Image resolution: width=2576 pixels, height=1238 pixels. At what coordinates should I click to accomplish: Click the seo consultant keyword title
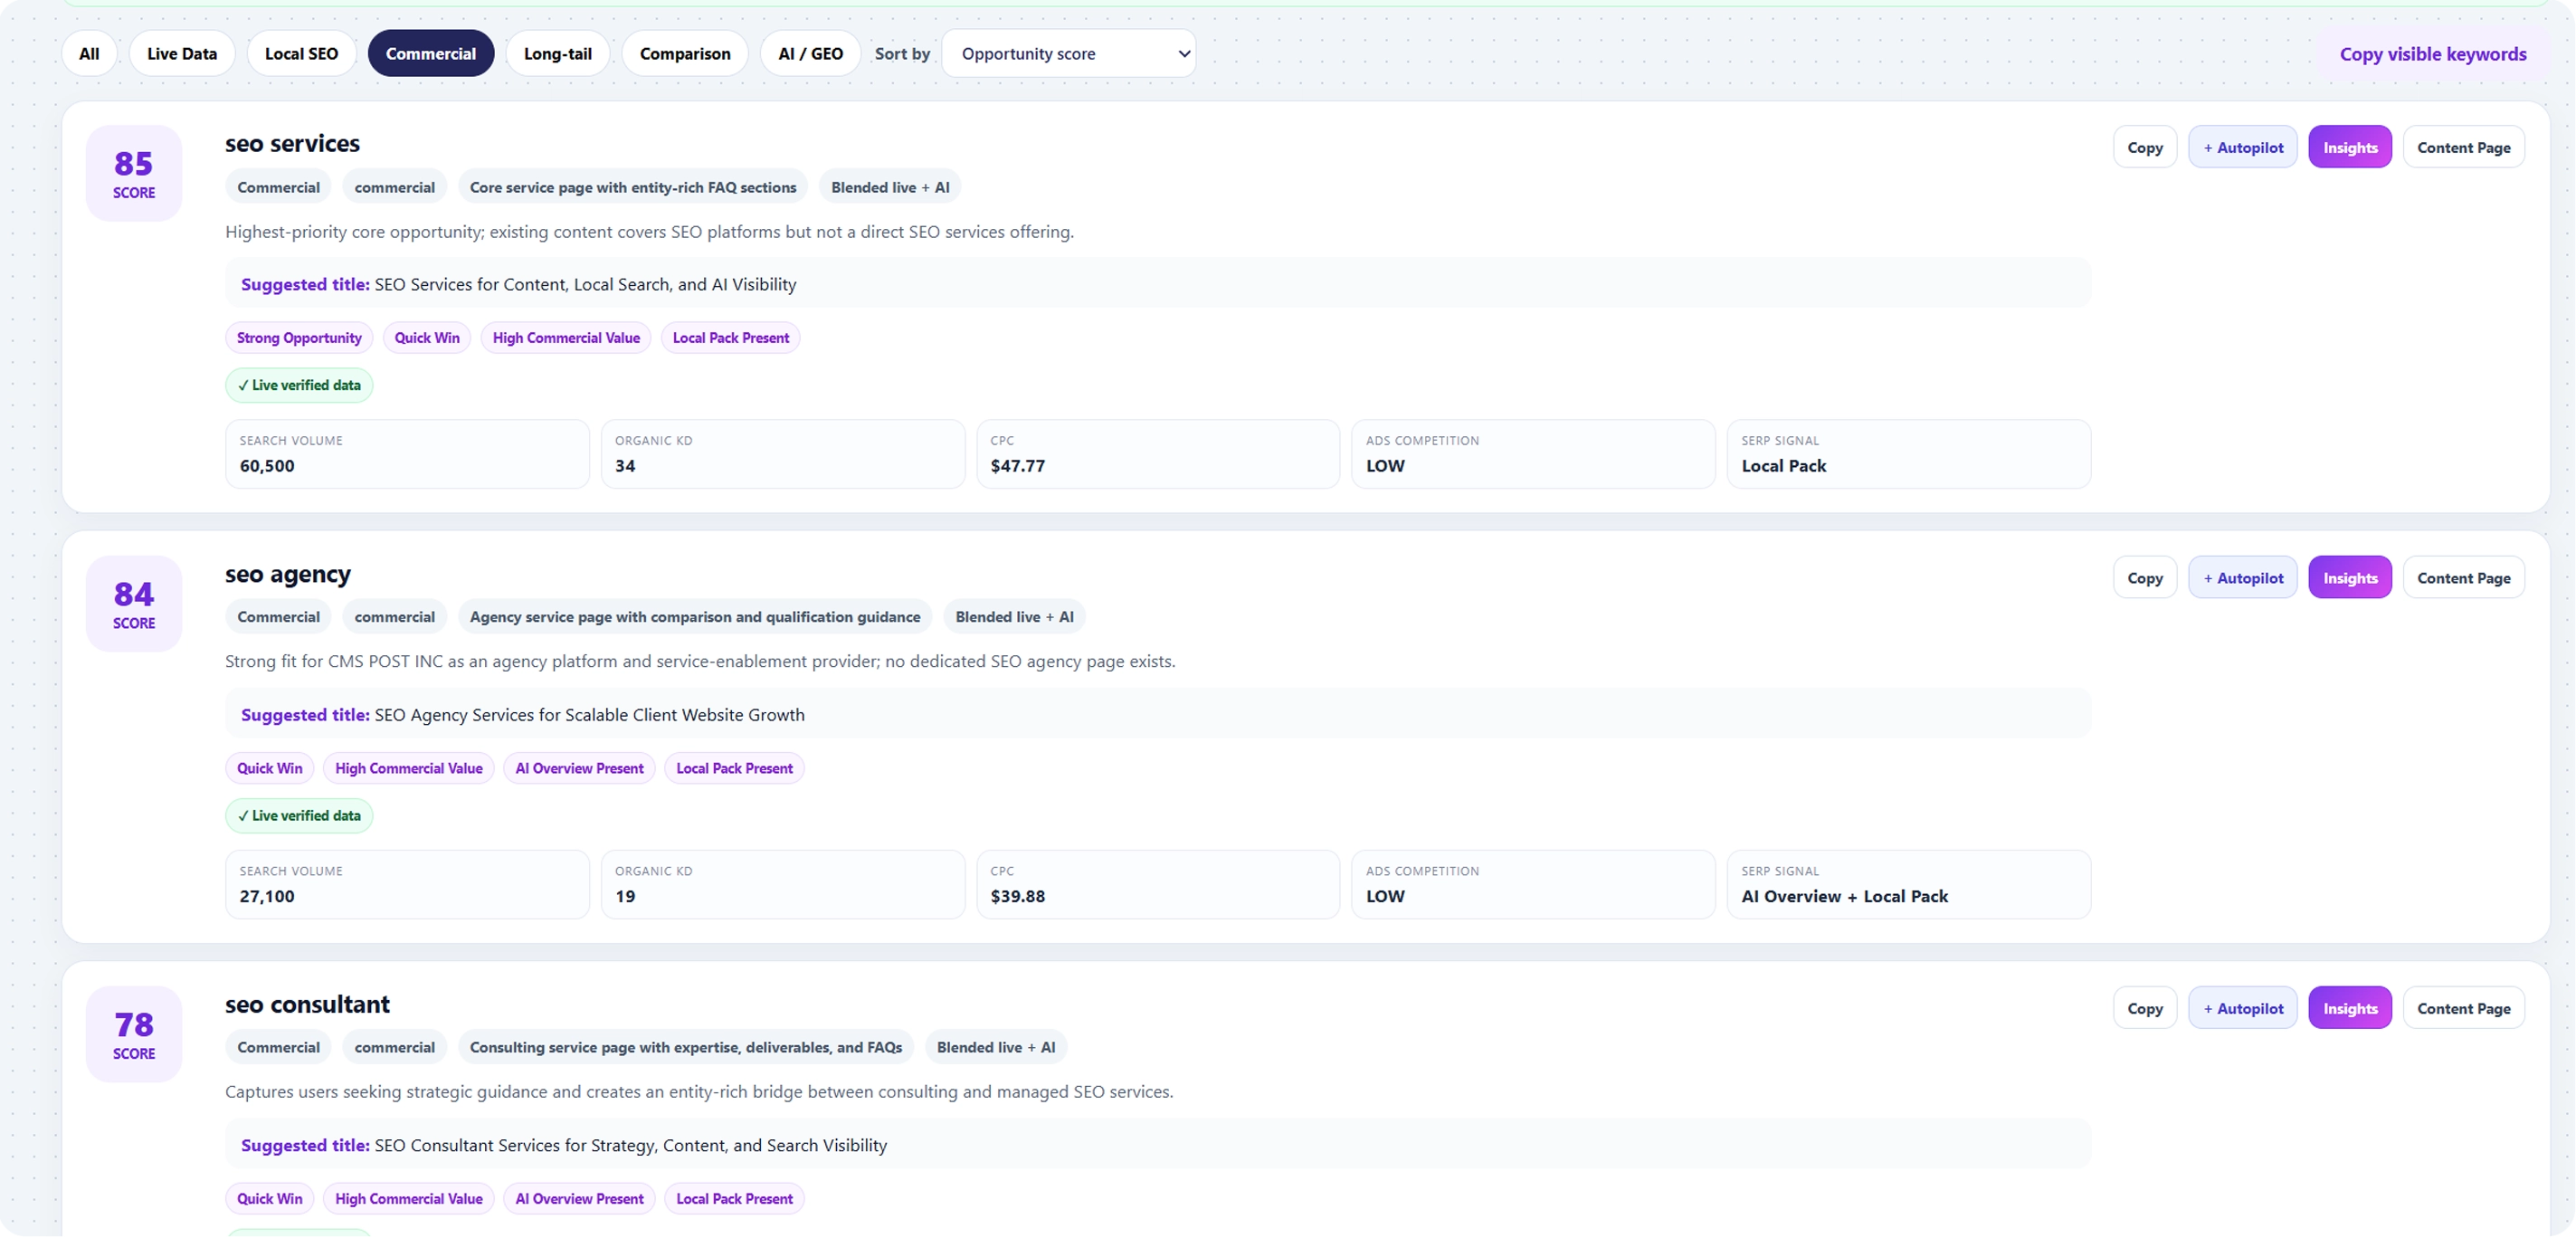(307, 1004)
